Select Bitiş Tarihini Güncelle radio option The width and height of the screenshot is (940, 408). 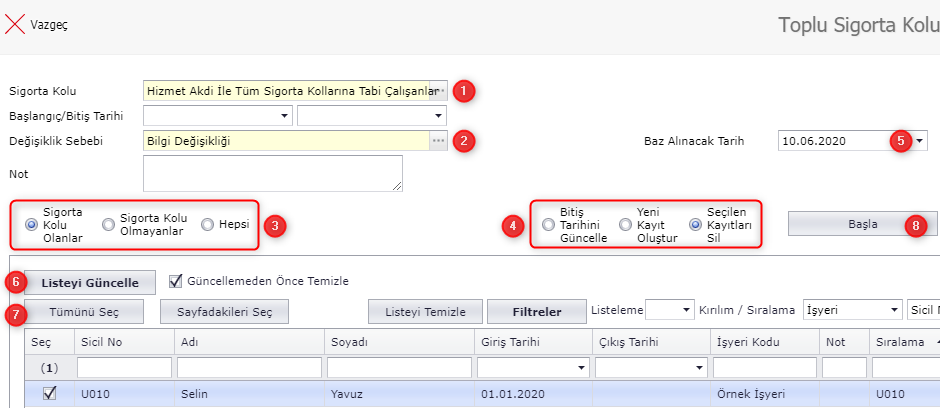548,225
